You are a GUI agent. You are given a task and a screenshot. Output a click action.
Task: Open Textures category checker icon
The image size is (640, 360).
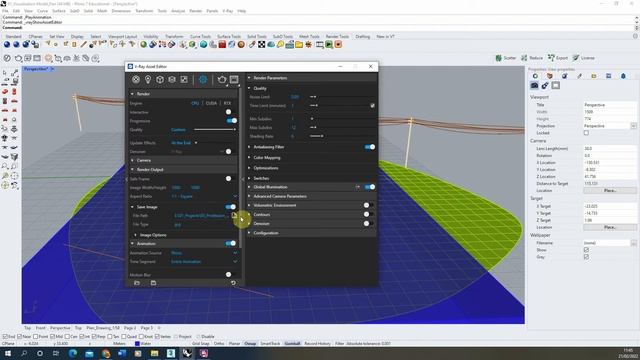click(184, 80)
